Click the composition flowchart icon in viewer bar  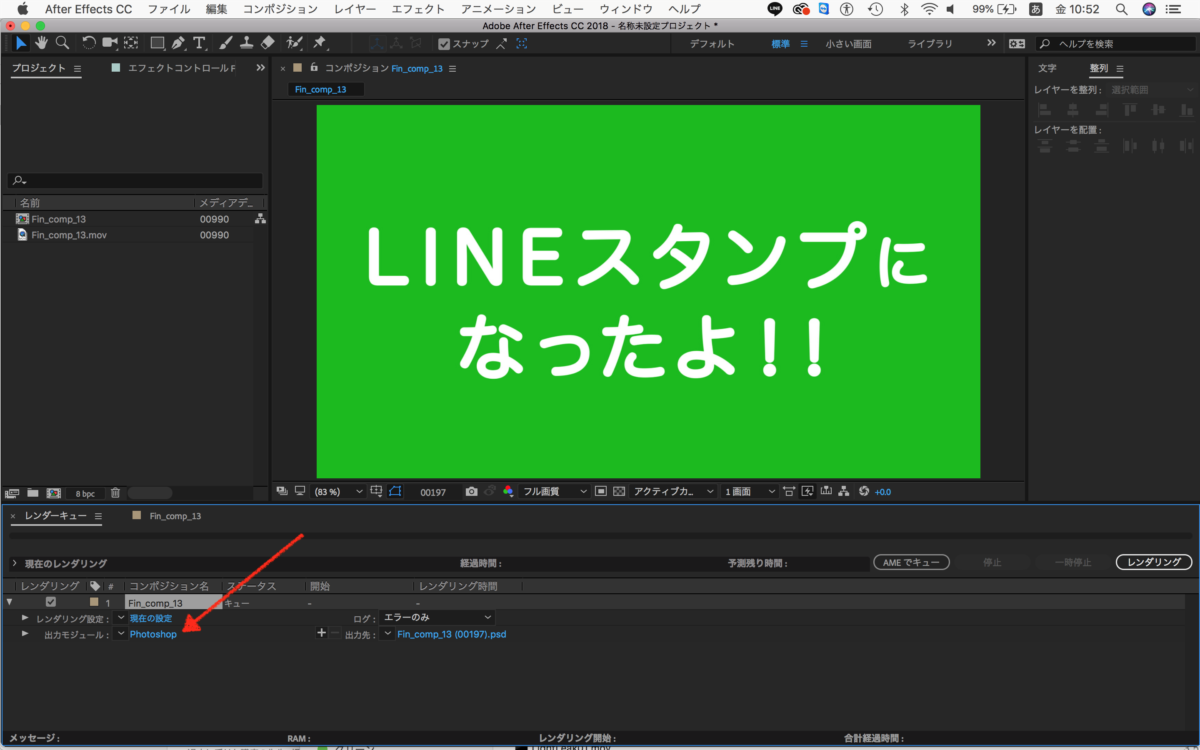tap(844, 492)
